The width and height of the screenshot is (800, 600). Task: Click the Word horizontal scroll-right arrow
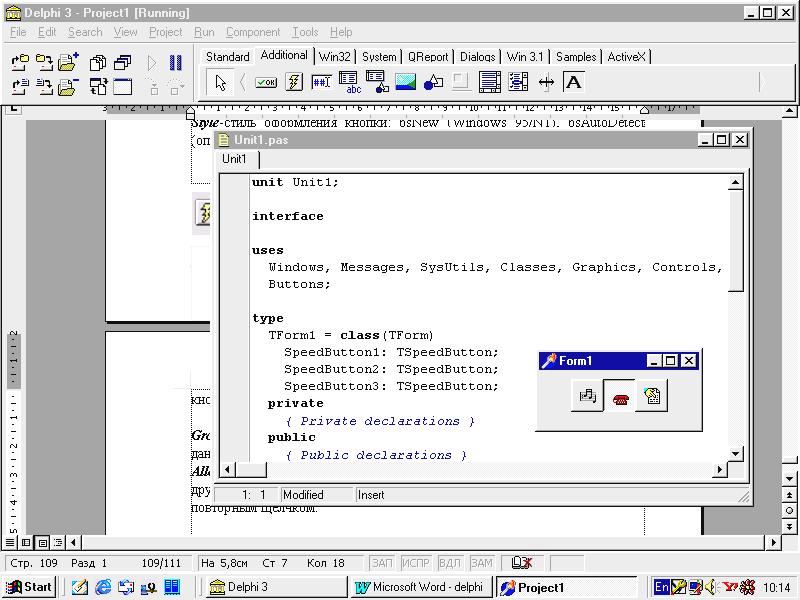pyautogui.click(x=773, y=542)
